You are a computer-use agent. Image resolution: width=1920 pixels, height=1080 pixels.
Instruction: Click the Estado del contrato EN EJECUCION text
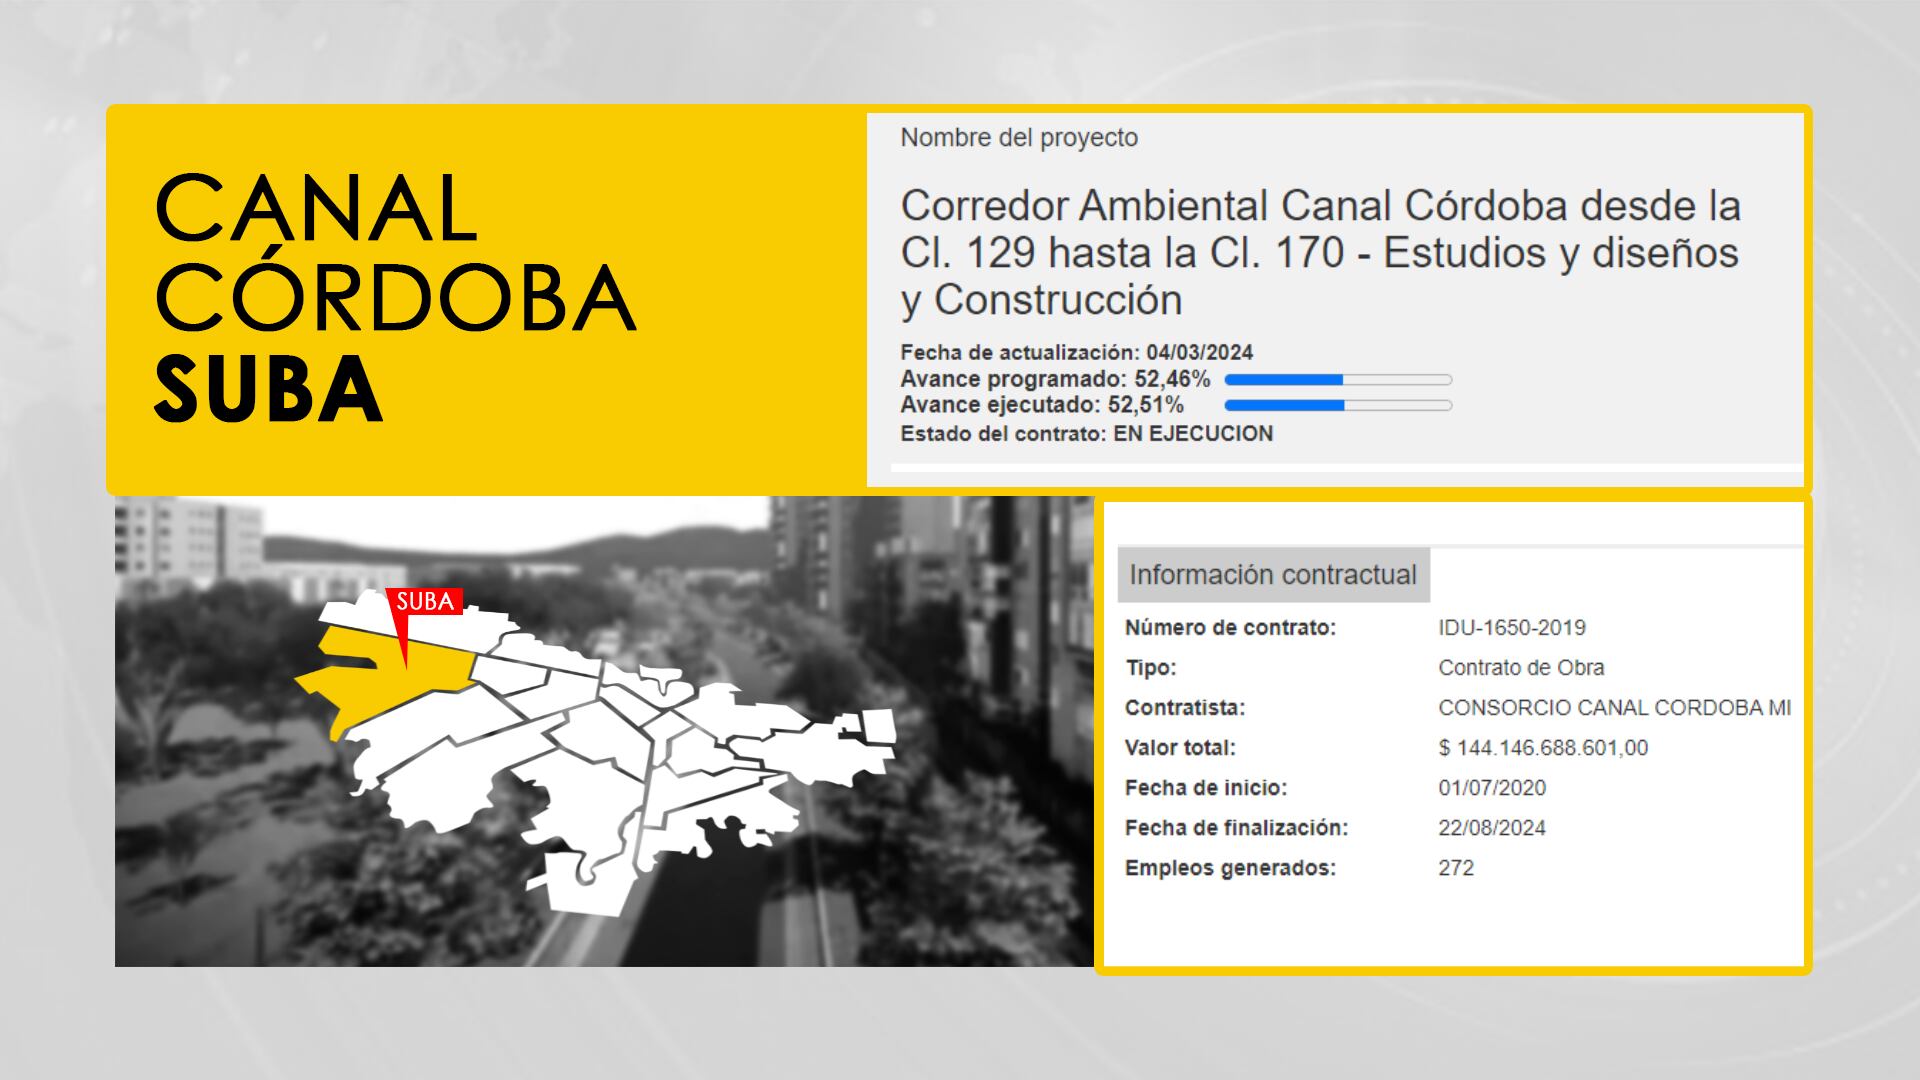(x=1085, y=434)
